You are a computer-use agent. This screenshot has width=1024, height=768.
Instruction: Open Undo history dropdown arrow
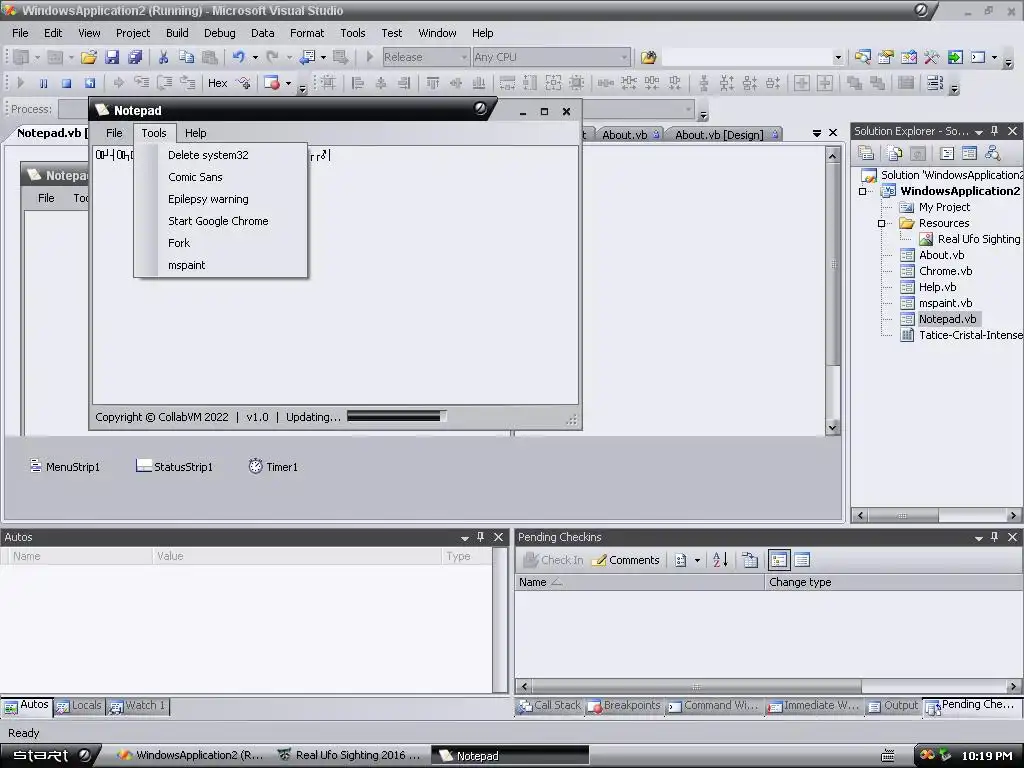pos(255,57)
